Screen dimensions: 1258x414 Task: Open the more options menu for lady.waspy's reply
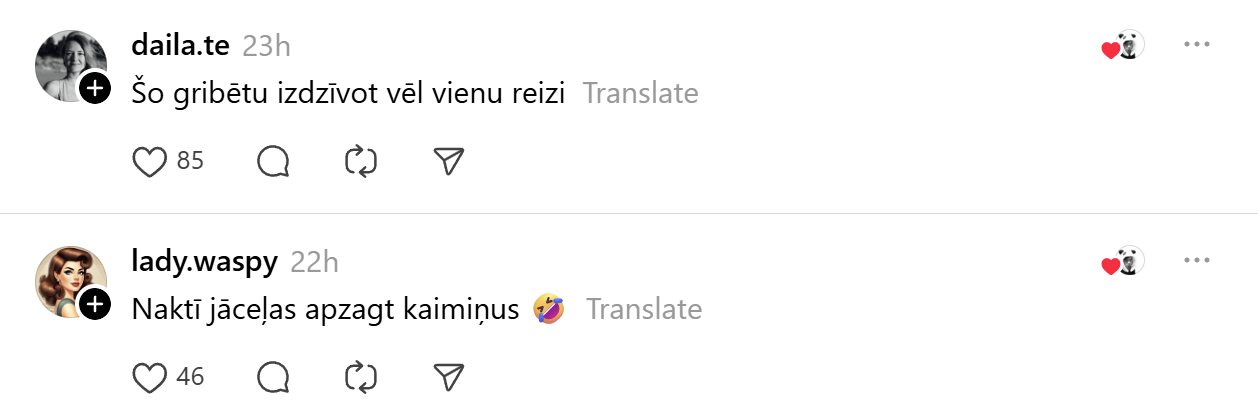click(x=1197, y=261)
